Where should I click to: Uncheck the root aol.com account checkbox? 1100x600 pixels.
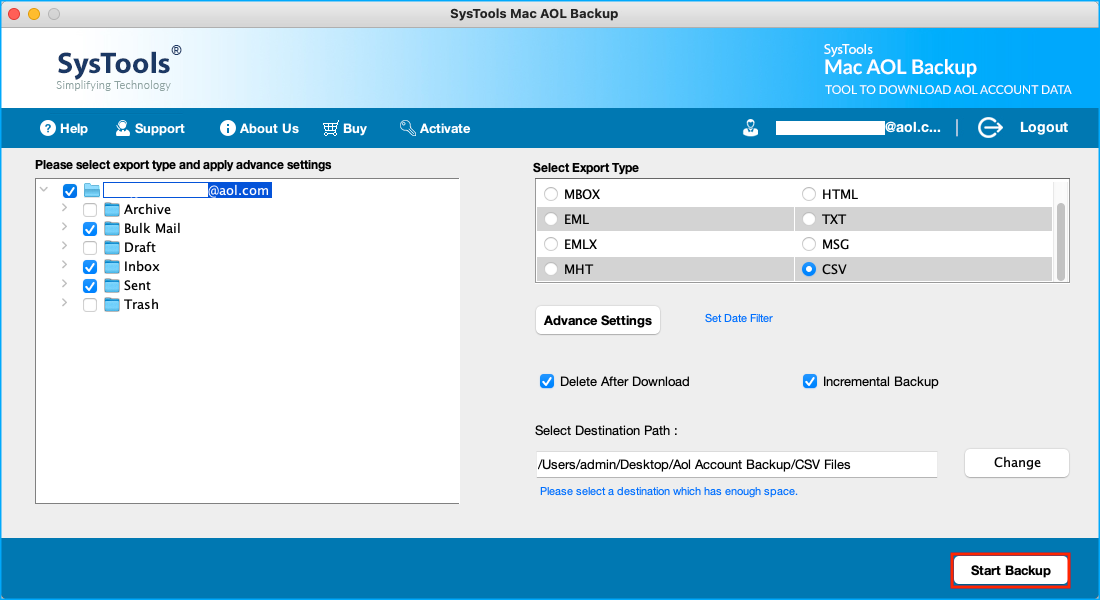click(70, 191)
